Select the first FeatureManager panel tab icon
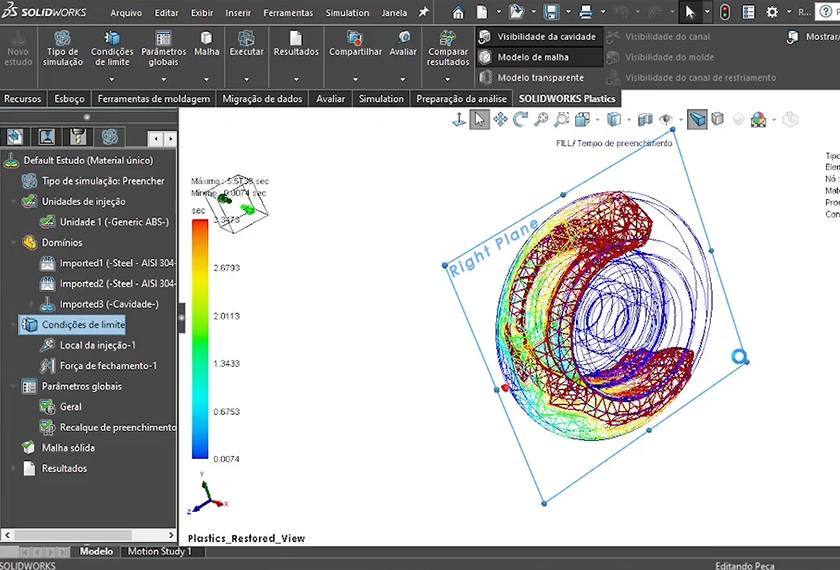840x570 pixels. point(14,137)
